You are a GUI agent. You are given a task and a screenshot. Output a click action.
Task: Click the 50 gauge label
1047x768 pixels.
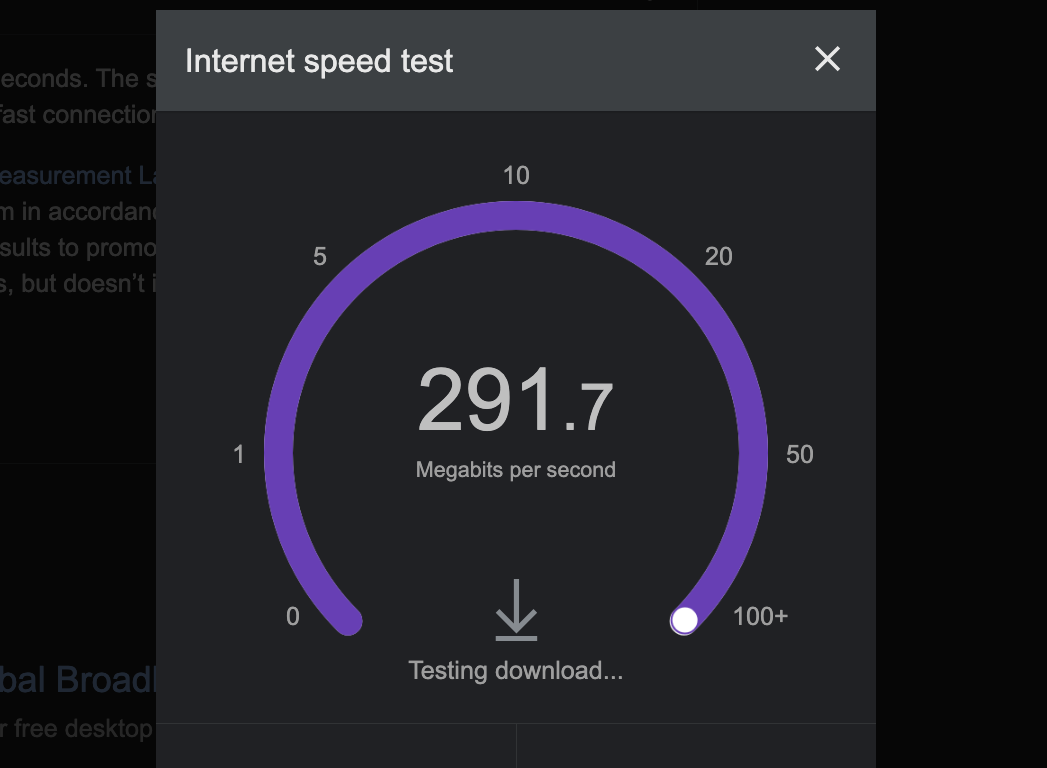pos(799,454)
